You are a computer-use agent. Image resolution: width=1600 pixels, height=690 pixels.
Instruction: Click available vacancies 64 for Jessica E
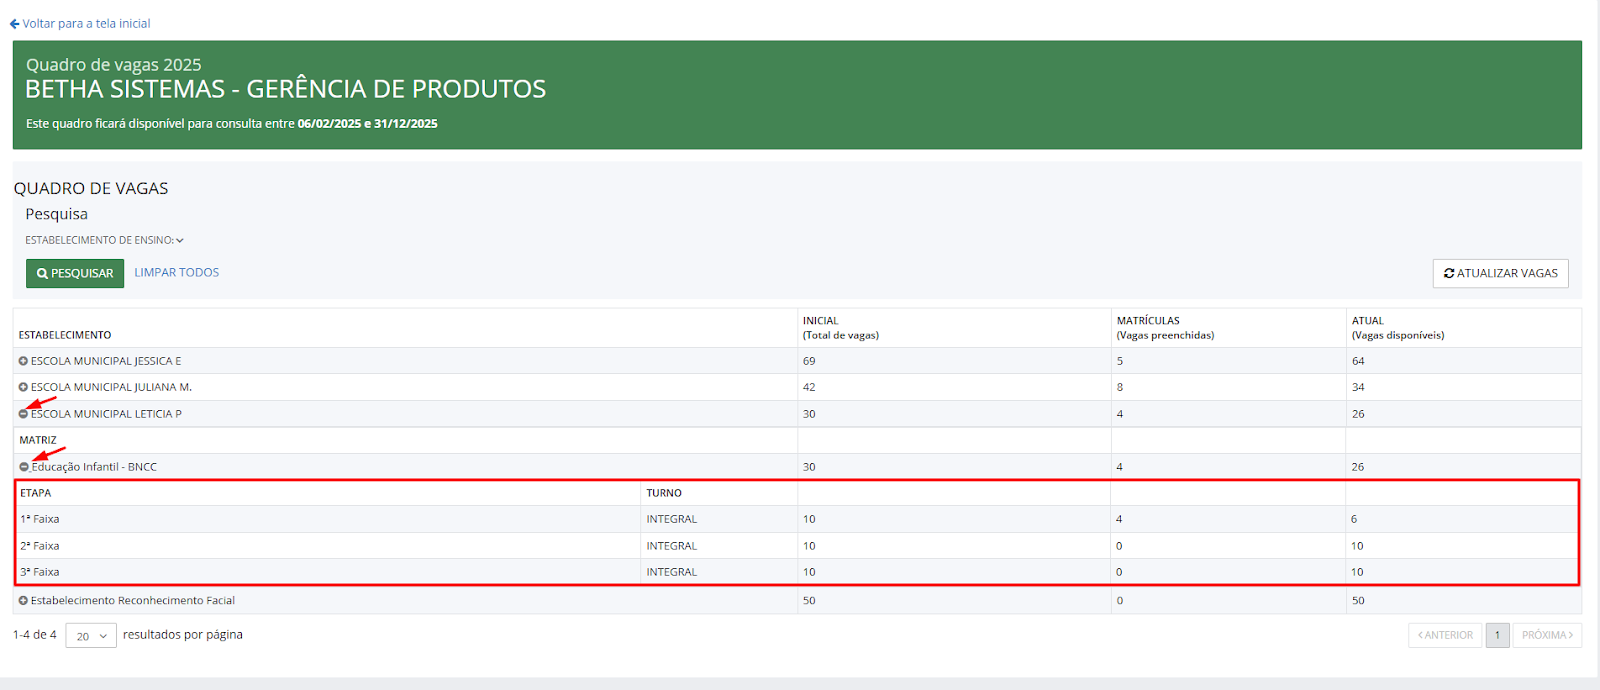click(x=1358, y=361)
